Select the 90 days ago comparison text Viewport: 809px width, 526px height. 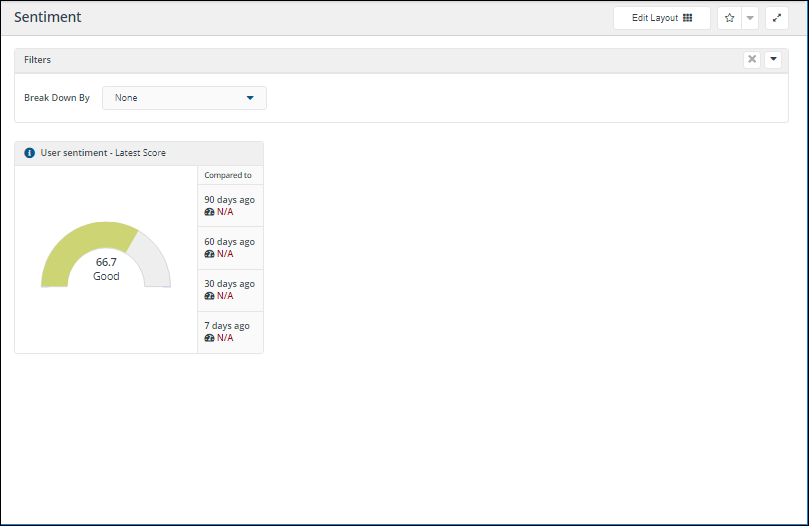[x=229, y=200]
